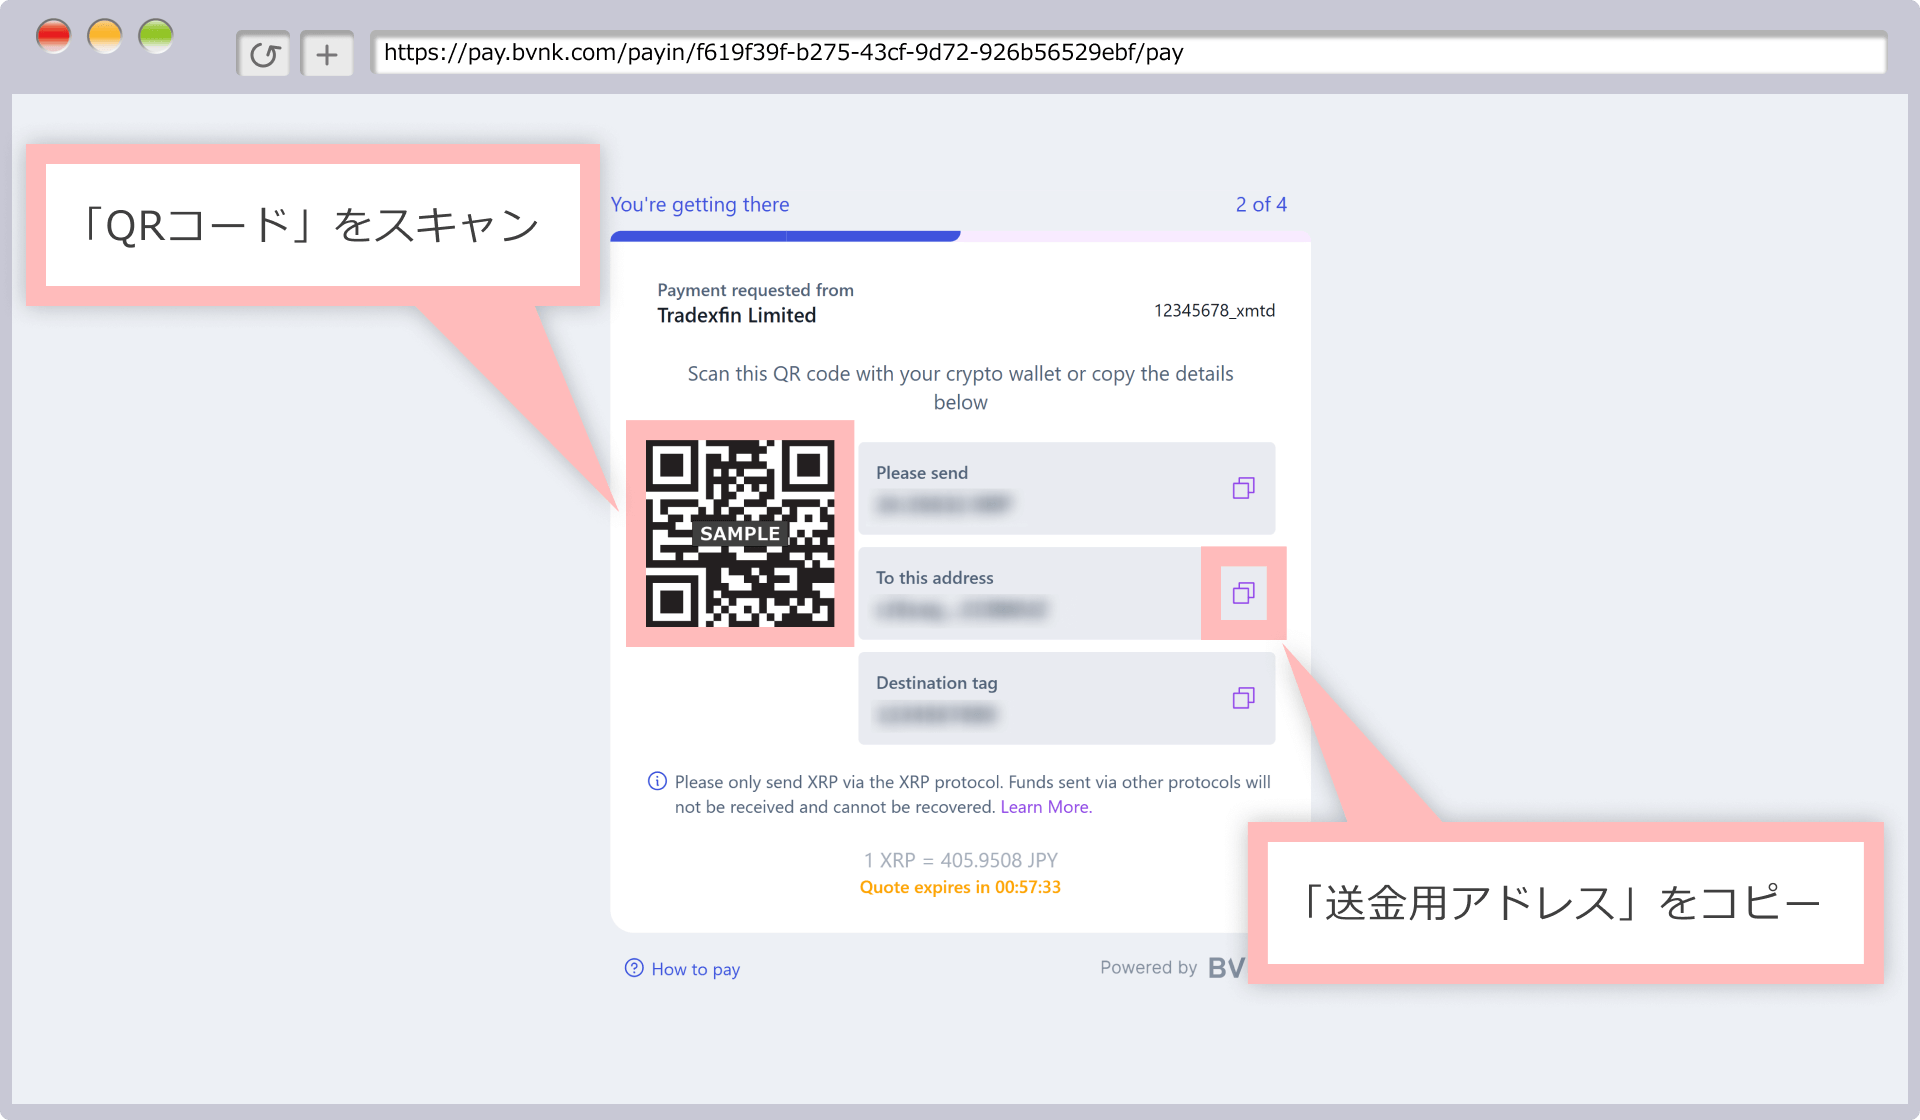Image resolution: width=1920 pixels, height=1120 pixels.
Task: Copy the Please send amount
Action: pos(1243,488)
